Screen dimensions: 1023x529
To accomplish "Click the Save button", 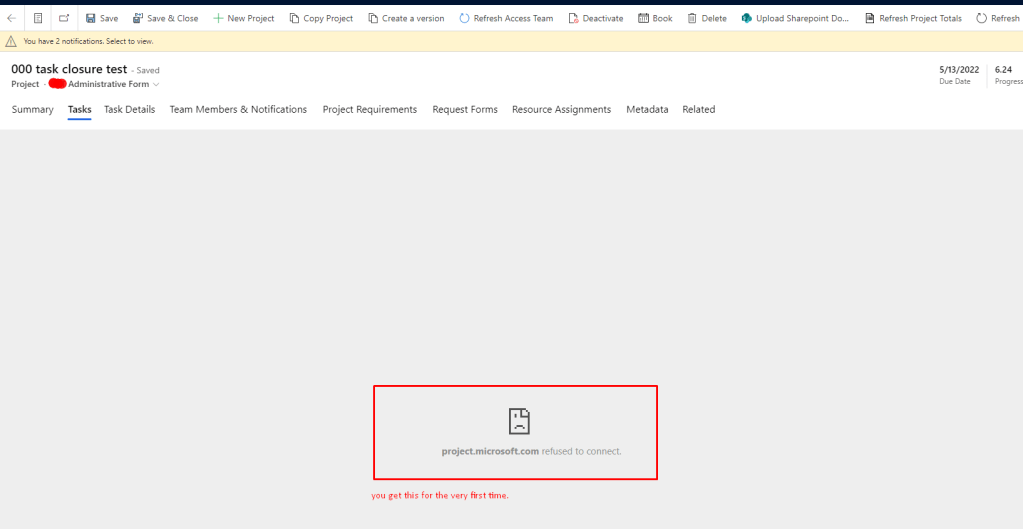I will (101, 18).
